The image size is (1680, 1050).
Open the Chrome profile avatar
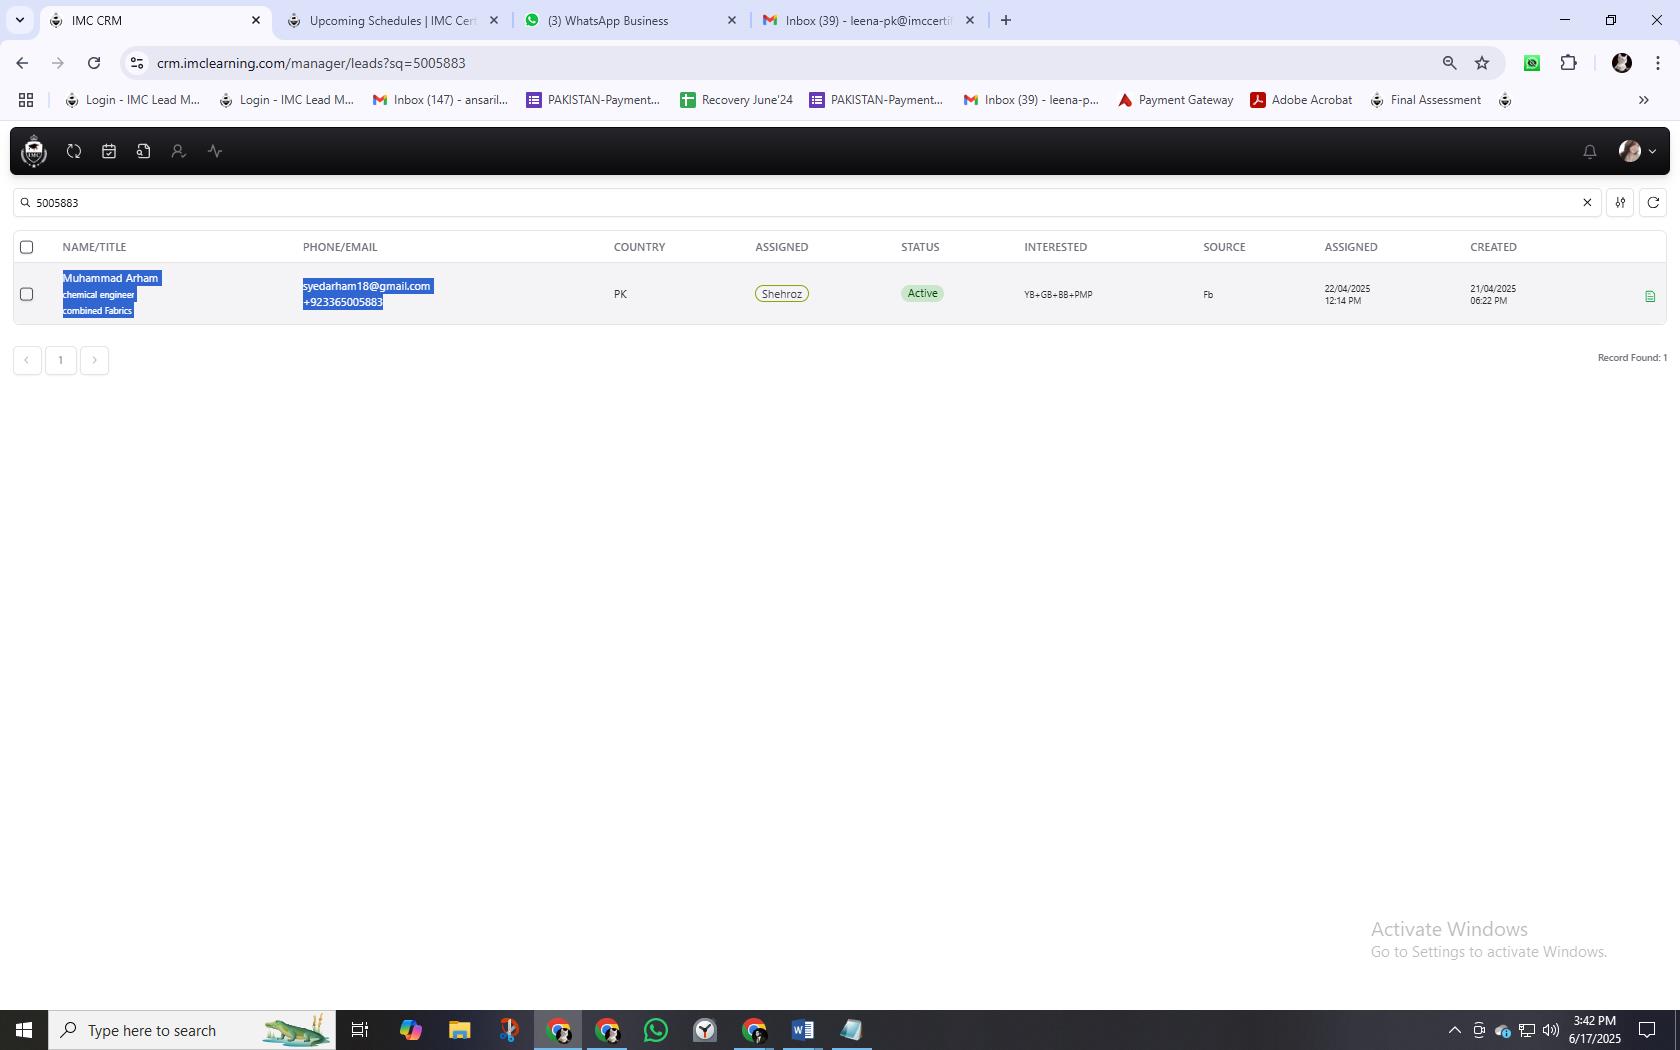pyautogui.click(x=1622, y=63)
